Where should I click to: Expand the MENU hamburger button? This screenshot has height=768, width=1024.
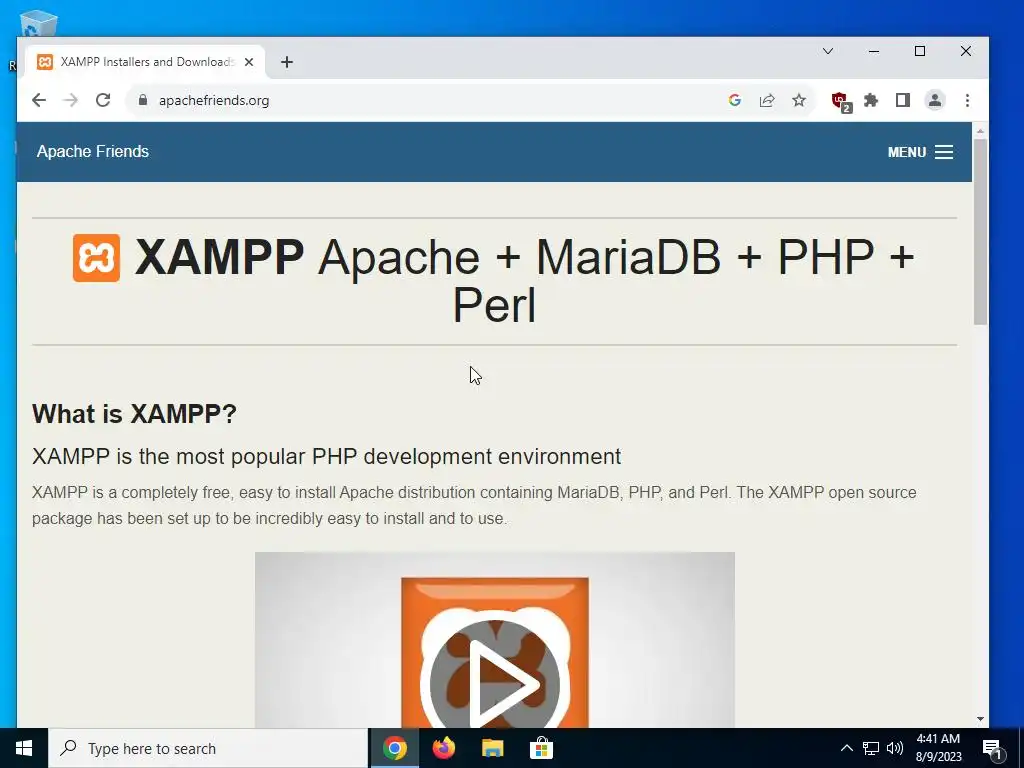coord(920,152)
